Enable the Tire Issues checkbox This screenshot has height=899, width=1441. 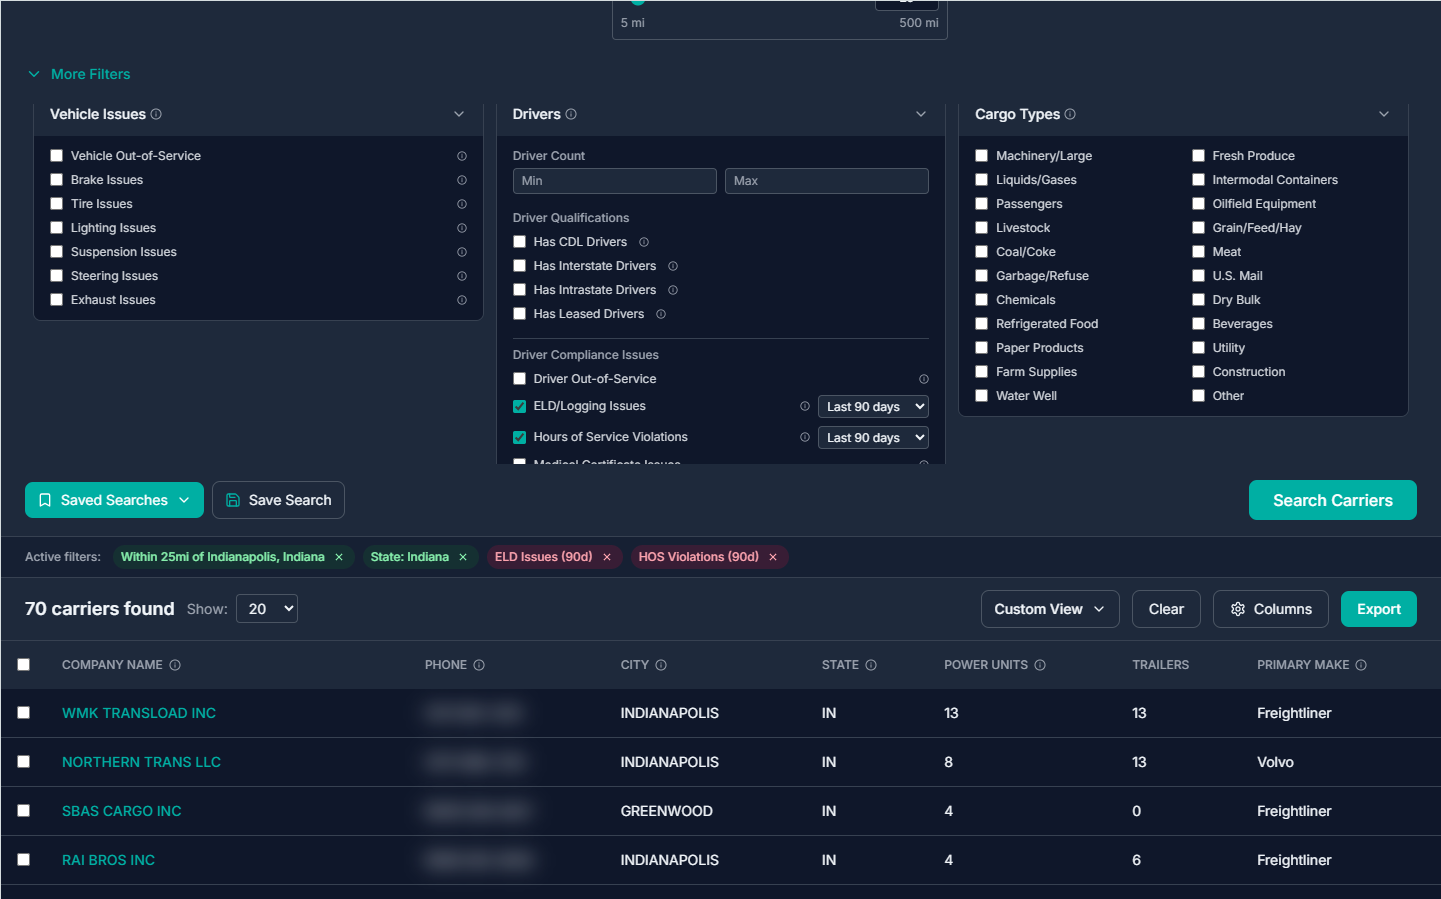[x=57, y=204]
